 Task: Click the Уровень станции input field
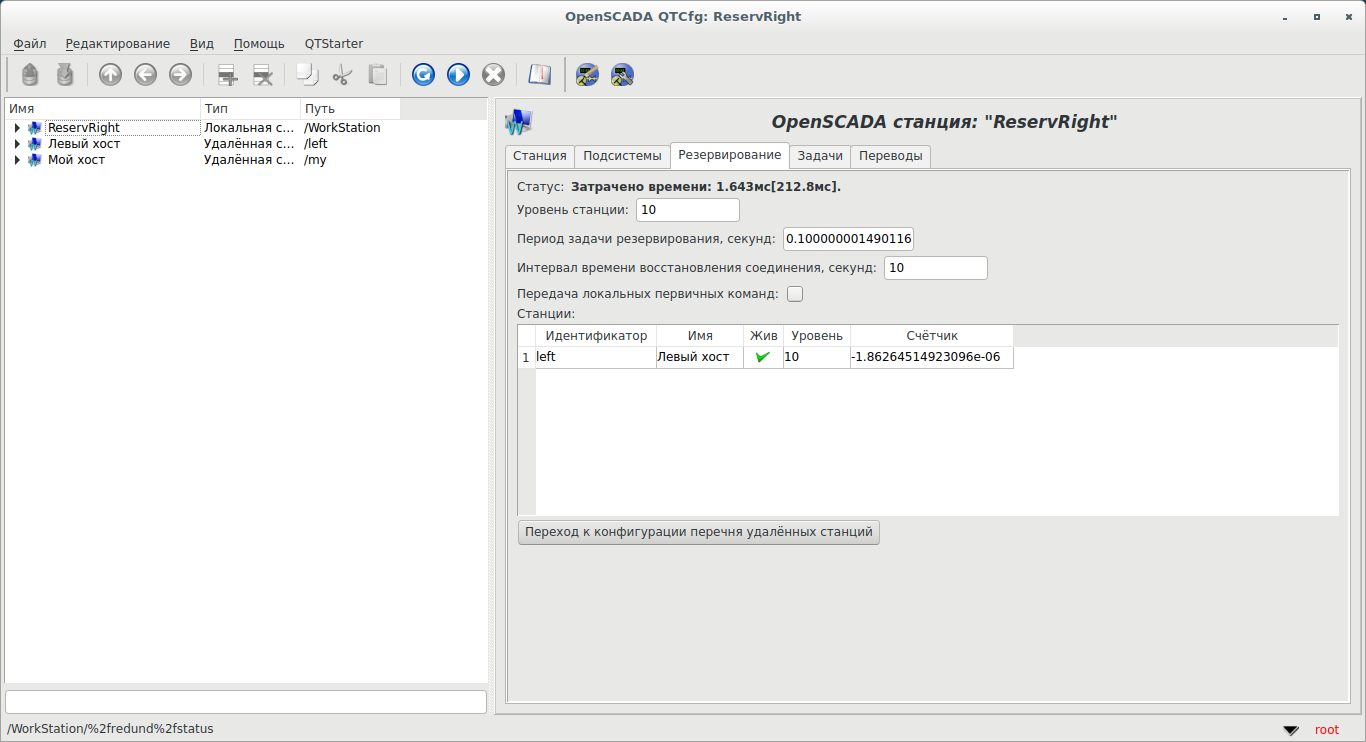(687, 210)
